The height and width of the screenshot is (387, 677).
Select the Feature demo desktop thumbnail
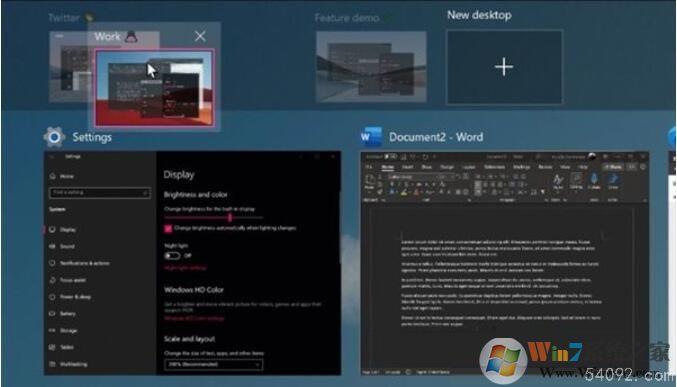click(371, 67)
